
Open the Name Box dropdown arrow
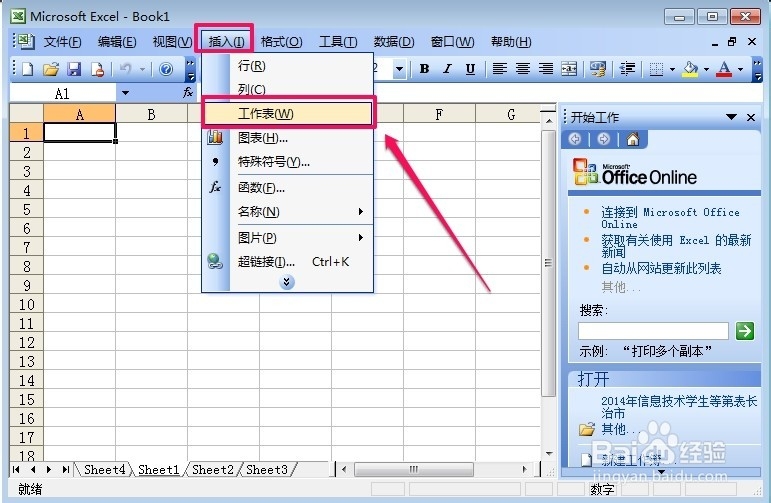[125, 93]
